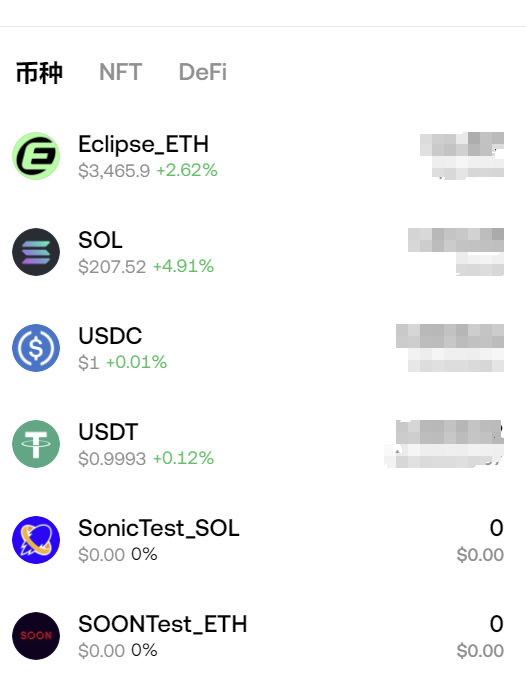Click the blurred Eclipse_ETH balance
Viewport: 526px width, 688px height.
pos(462,155)
